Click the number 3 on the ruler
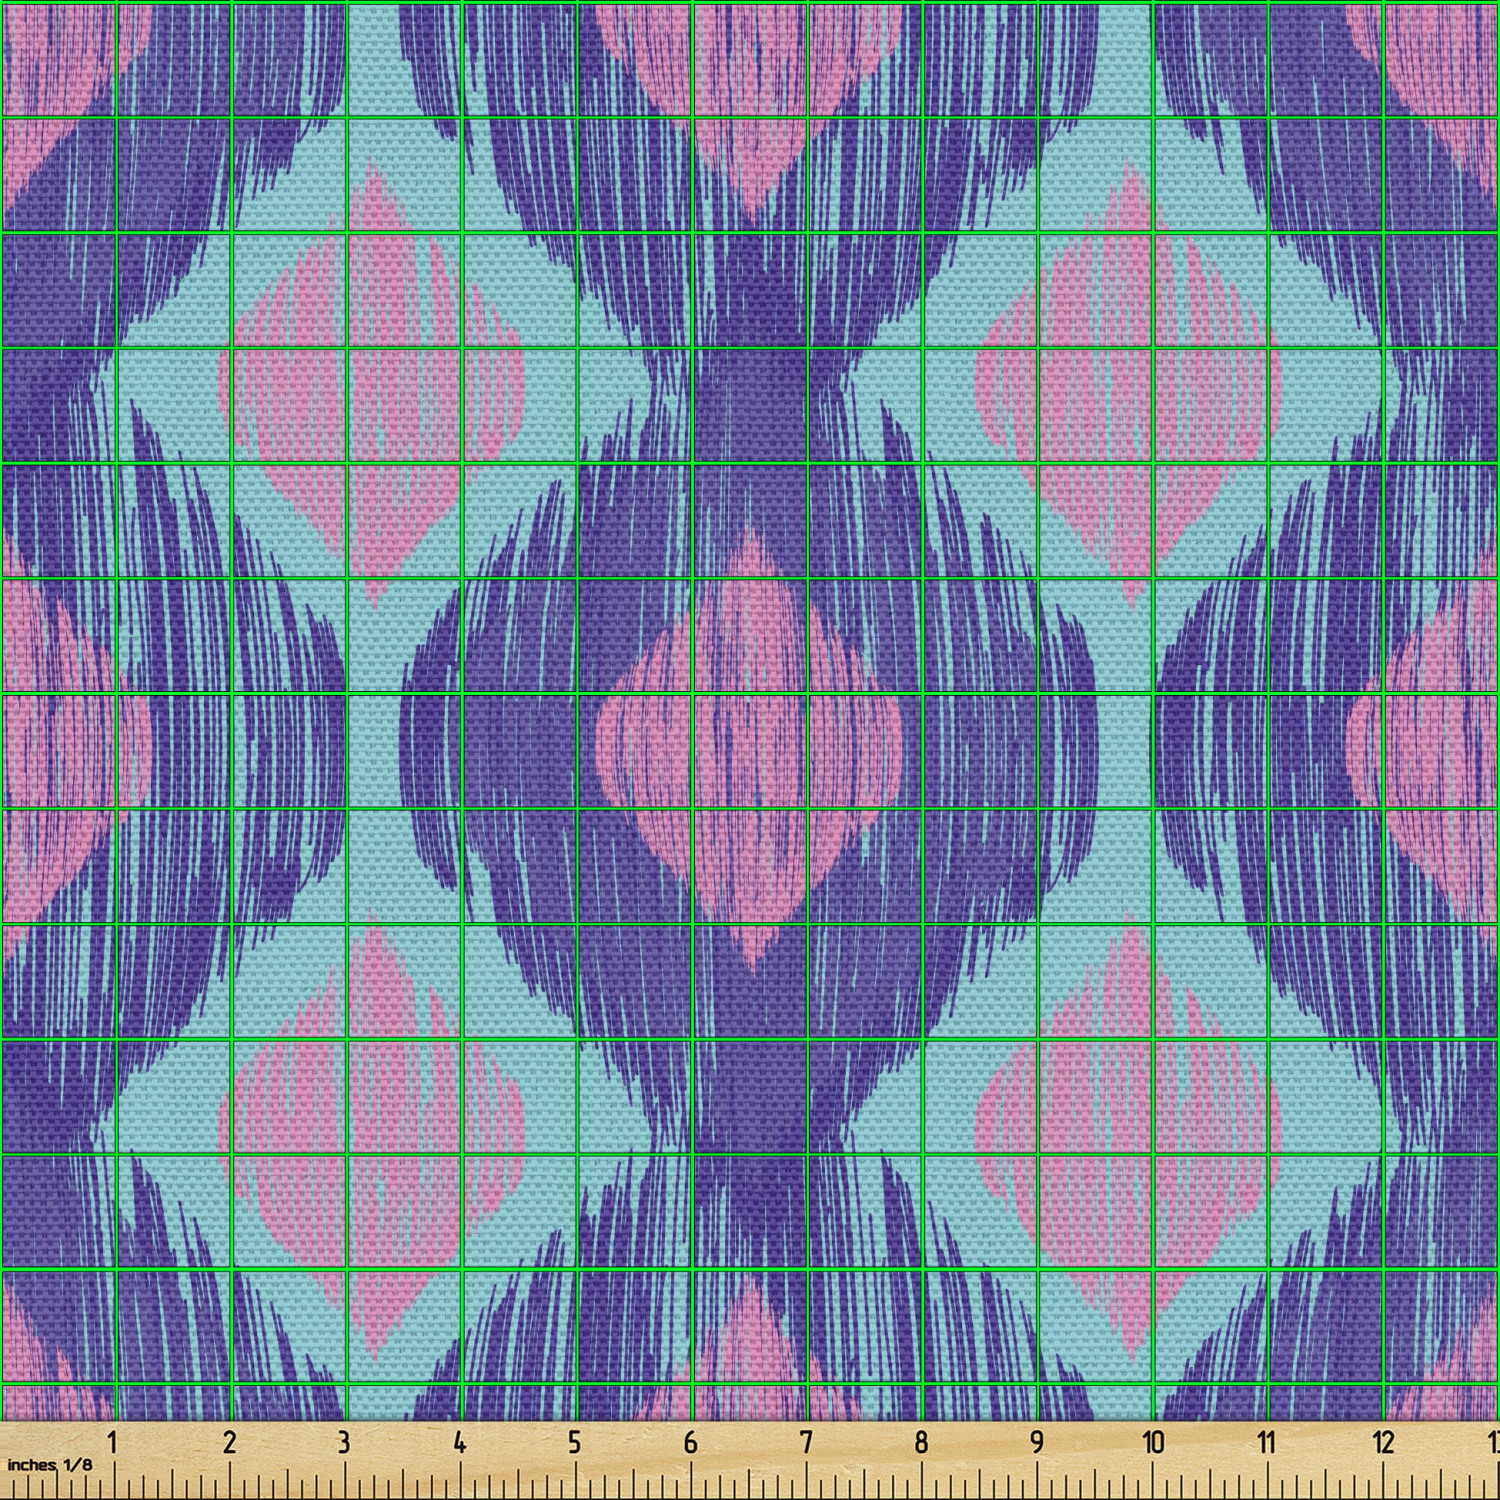The height and width of the screenshot is (1500, 1500). click(344, 1442)
